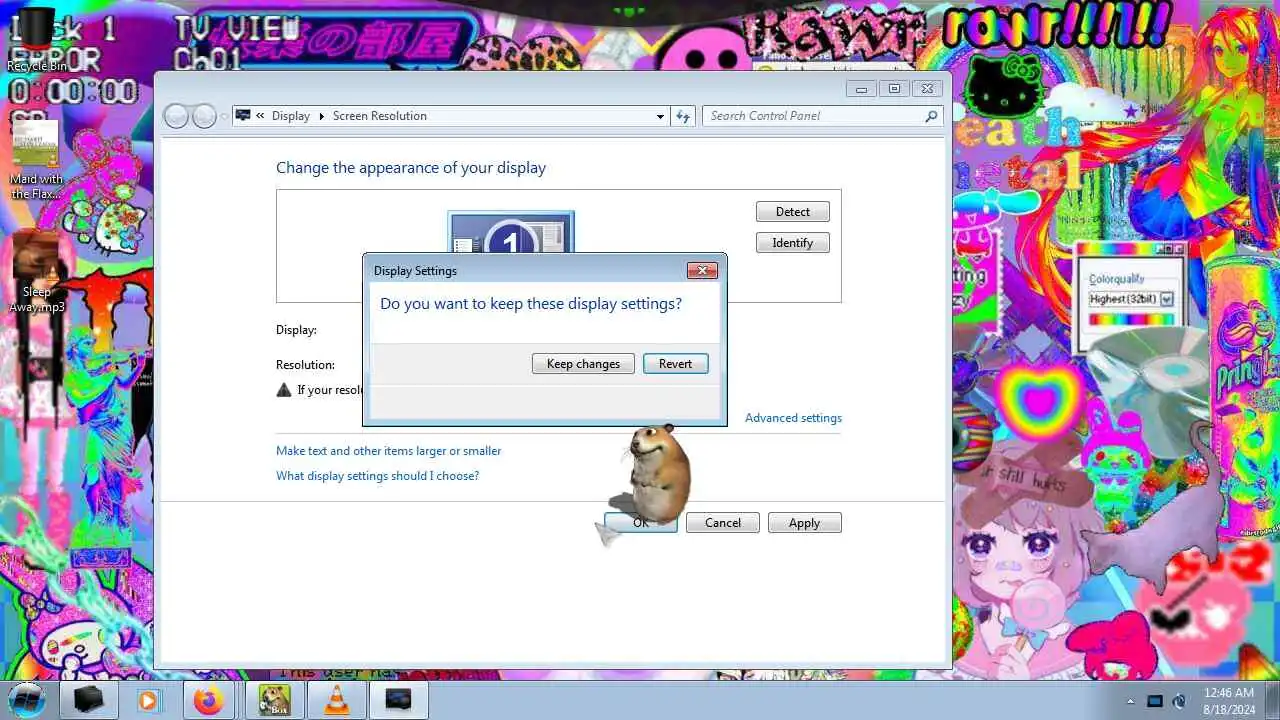This screenshot has height=720, width=1280.
Task: Click the Display breadcrumb in address bar
Action: coord(290,116)
